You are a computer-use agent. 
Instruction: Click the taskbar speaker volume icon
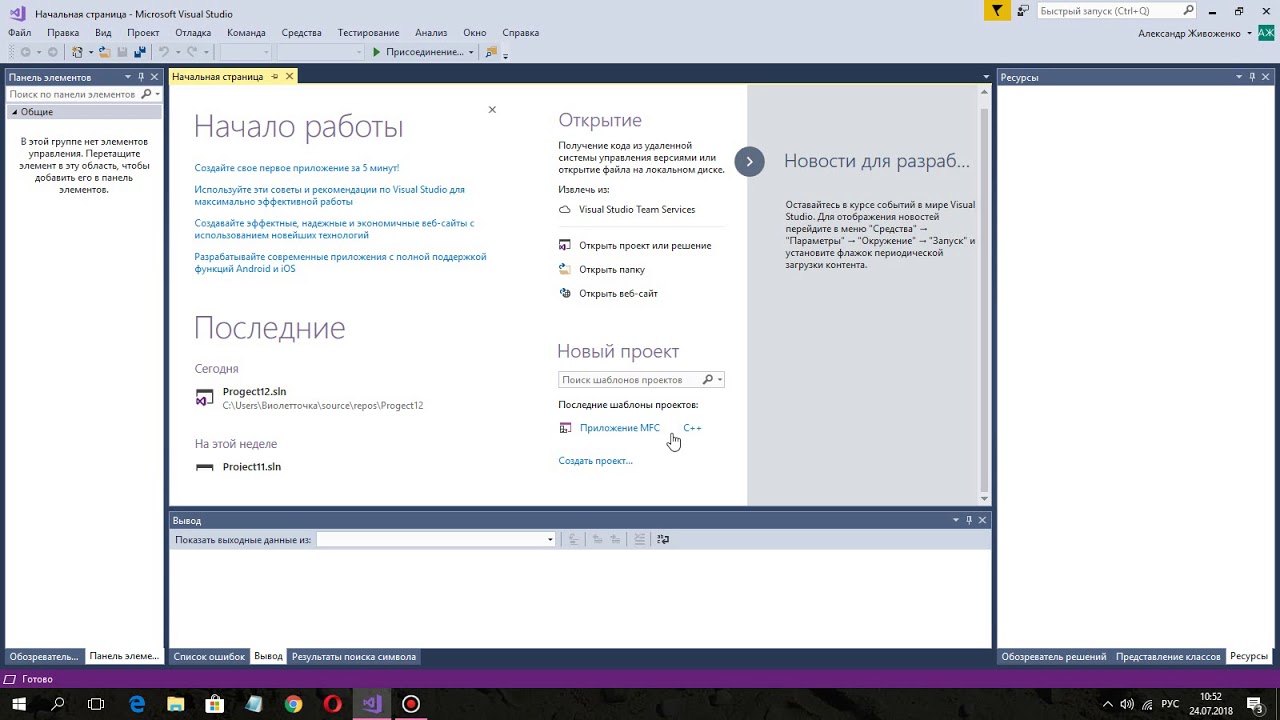[1126, 704]
